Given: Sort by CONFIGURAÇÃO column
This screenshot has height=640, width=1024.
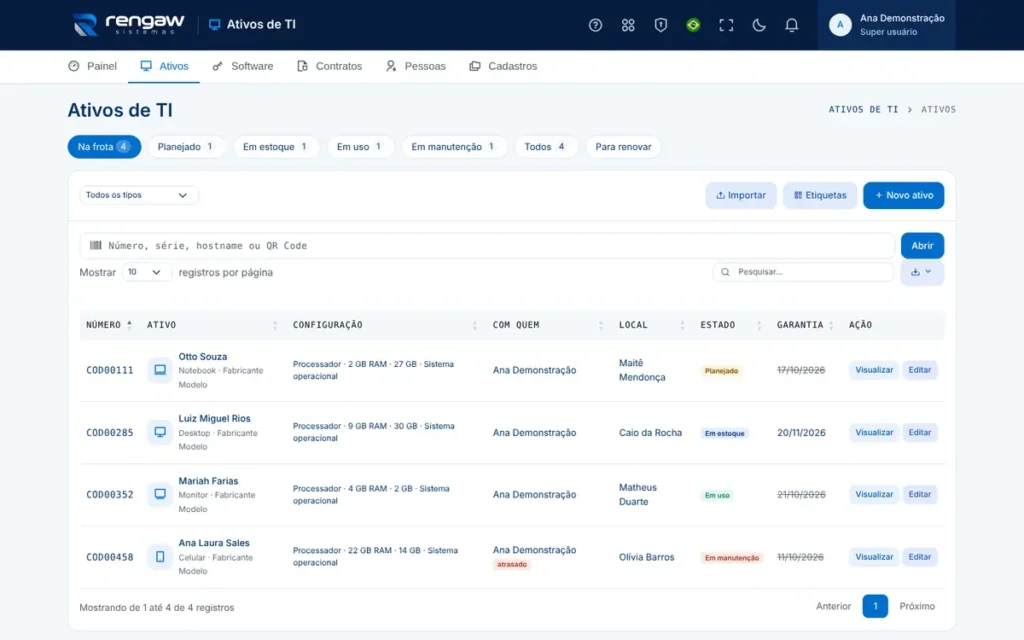Looking at the screenshot, I should (x=385, y=325).
